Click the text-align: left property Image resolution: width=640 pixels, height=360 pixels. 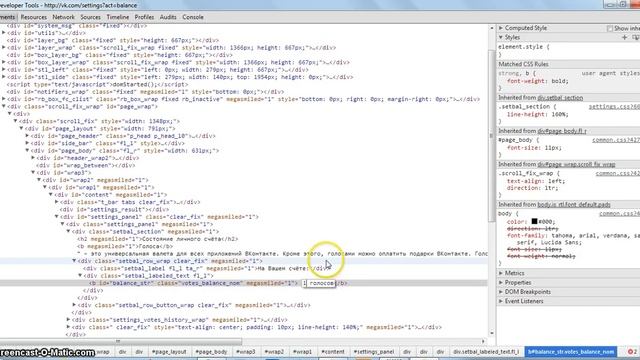[536, 181]
